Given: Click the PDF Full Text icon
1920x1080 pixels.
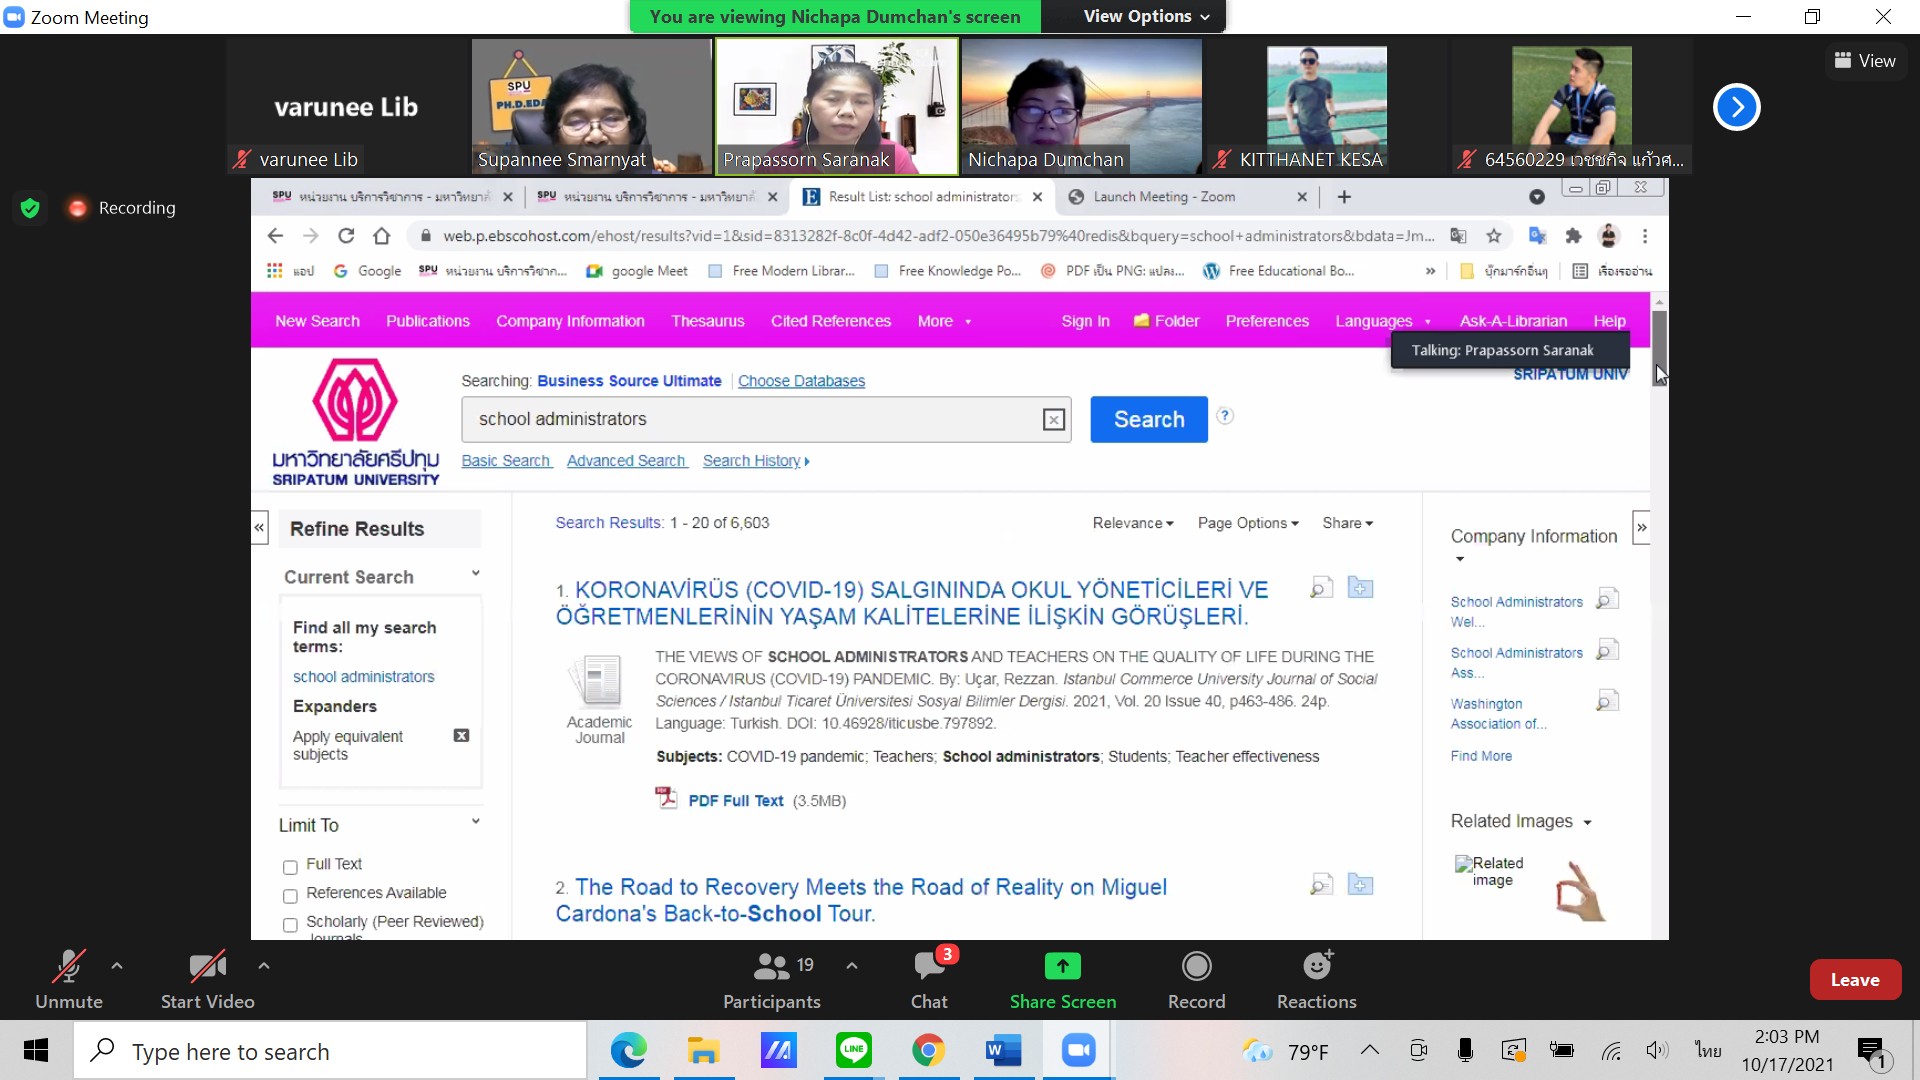Looking at the screenshot, I should coord(666,798).
